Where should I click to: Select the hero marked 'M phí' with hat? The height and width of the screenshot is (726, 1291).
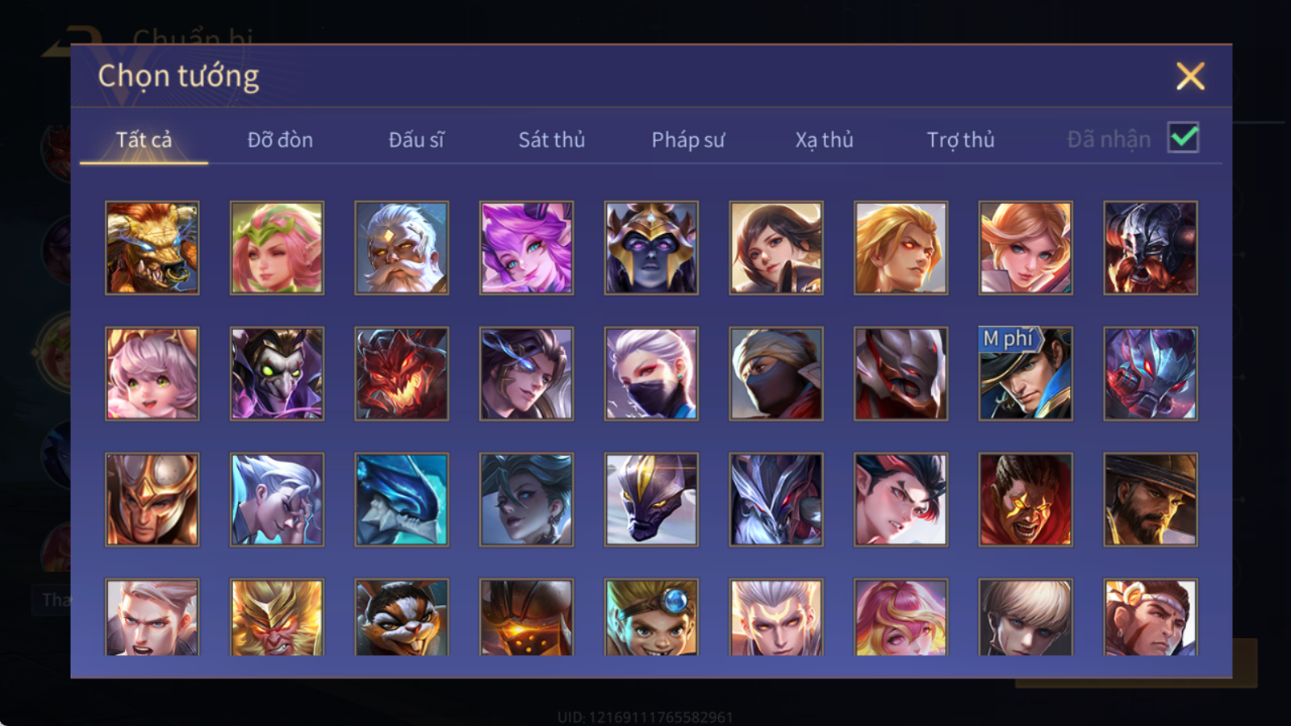coord(1025,374)
